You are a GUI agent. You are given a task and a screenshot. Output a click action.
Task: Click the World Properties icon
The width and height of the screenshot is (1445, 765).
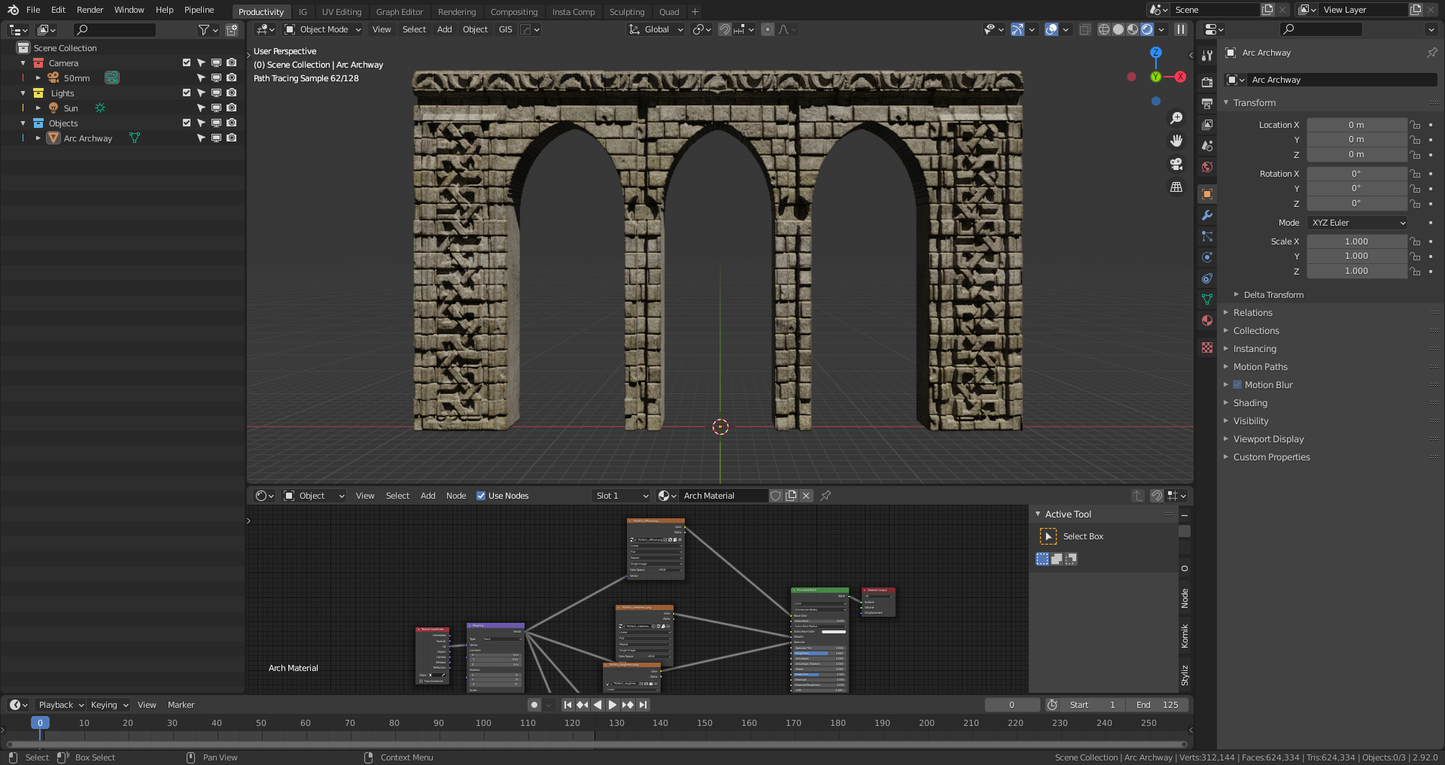[1207, 166]
